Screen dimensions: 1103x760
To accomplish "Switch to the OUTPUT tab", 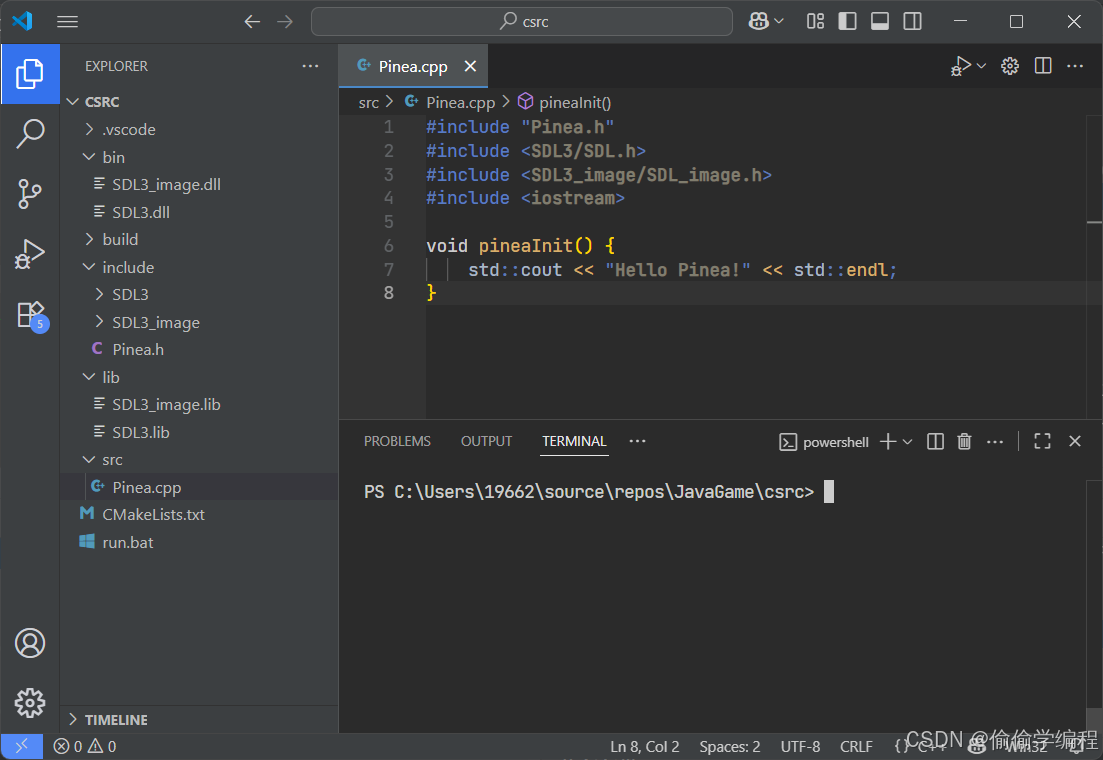I will click(x=486, y=441).
